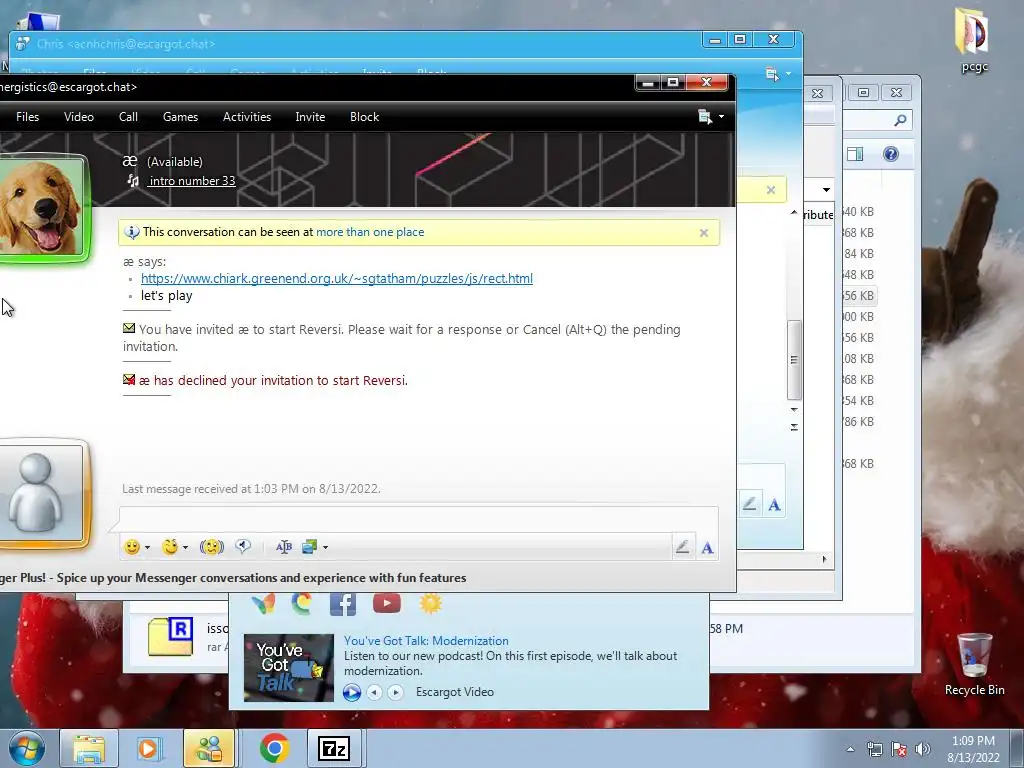Open the smiley emoticon picker
Image resolution: width=1024 pixels, height=768 pixels.
pyautogui.click(x=132, y=547)
